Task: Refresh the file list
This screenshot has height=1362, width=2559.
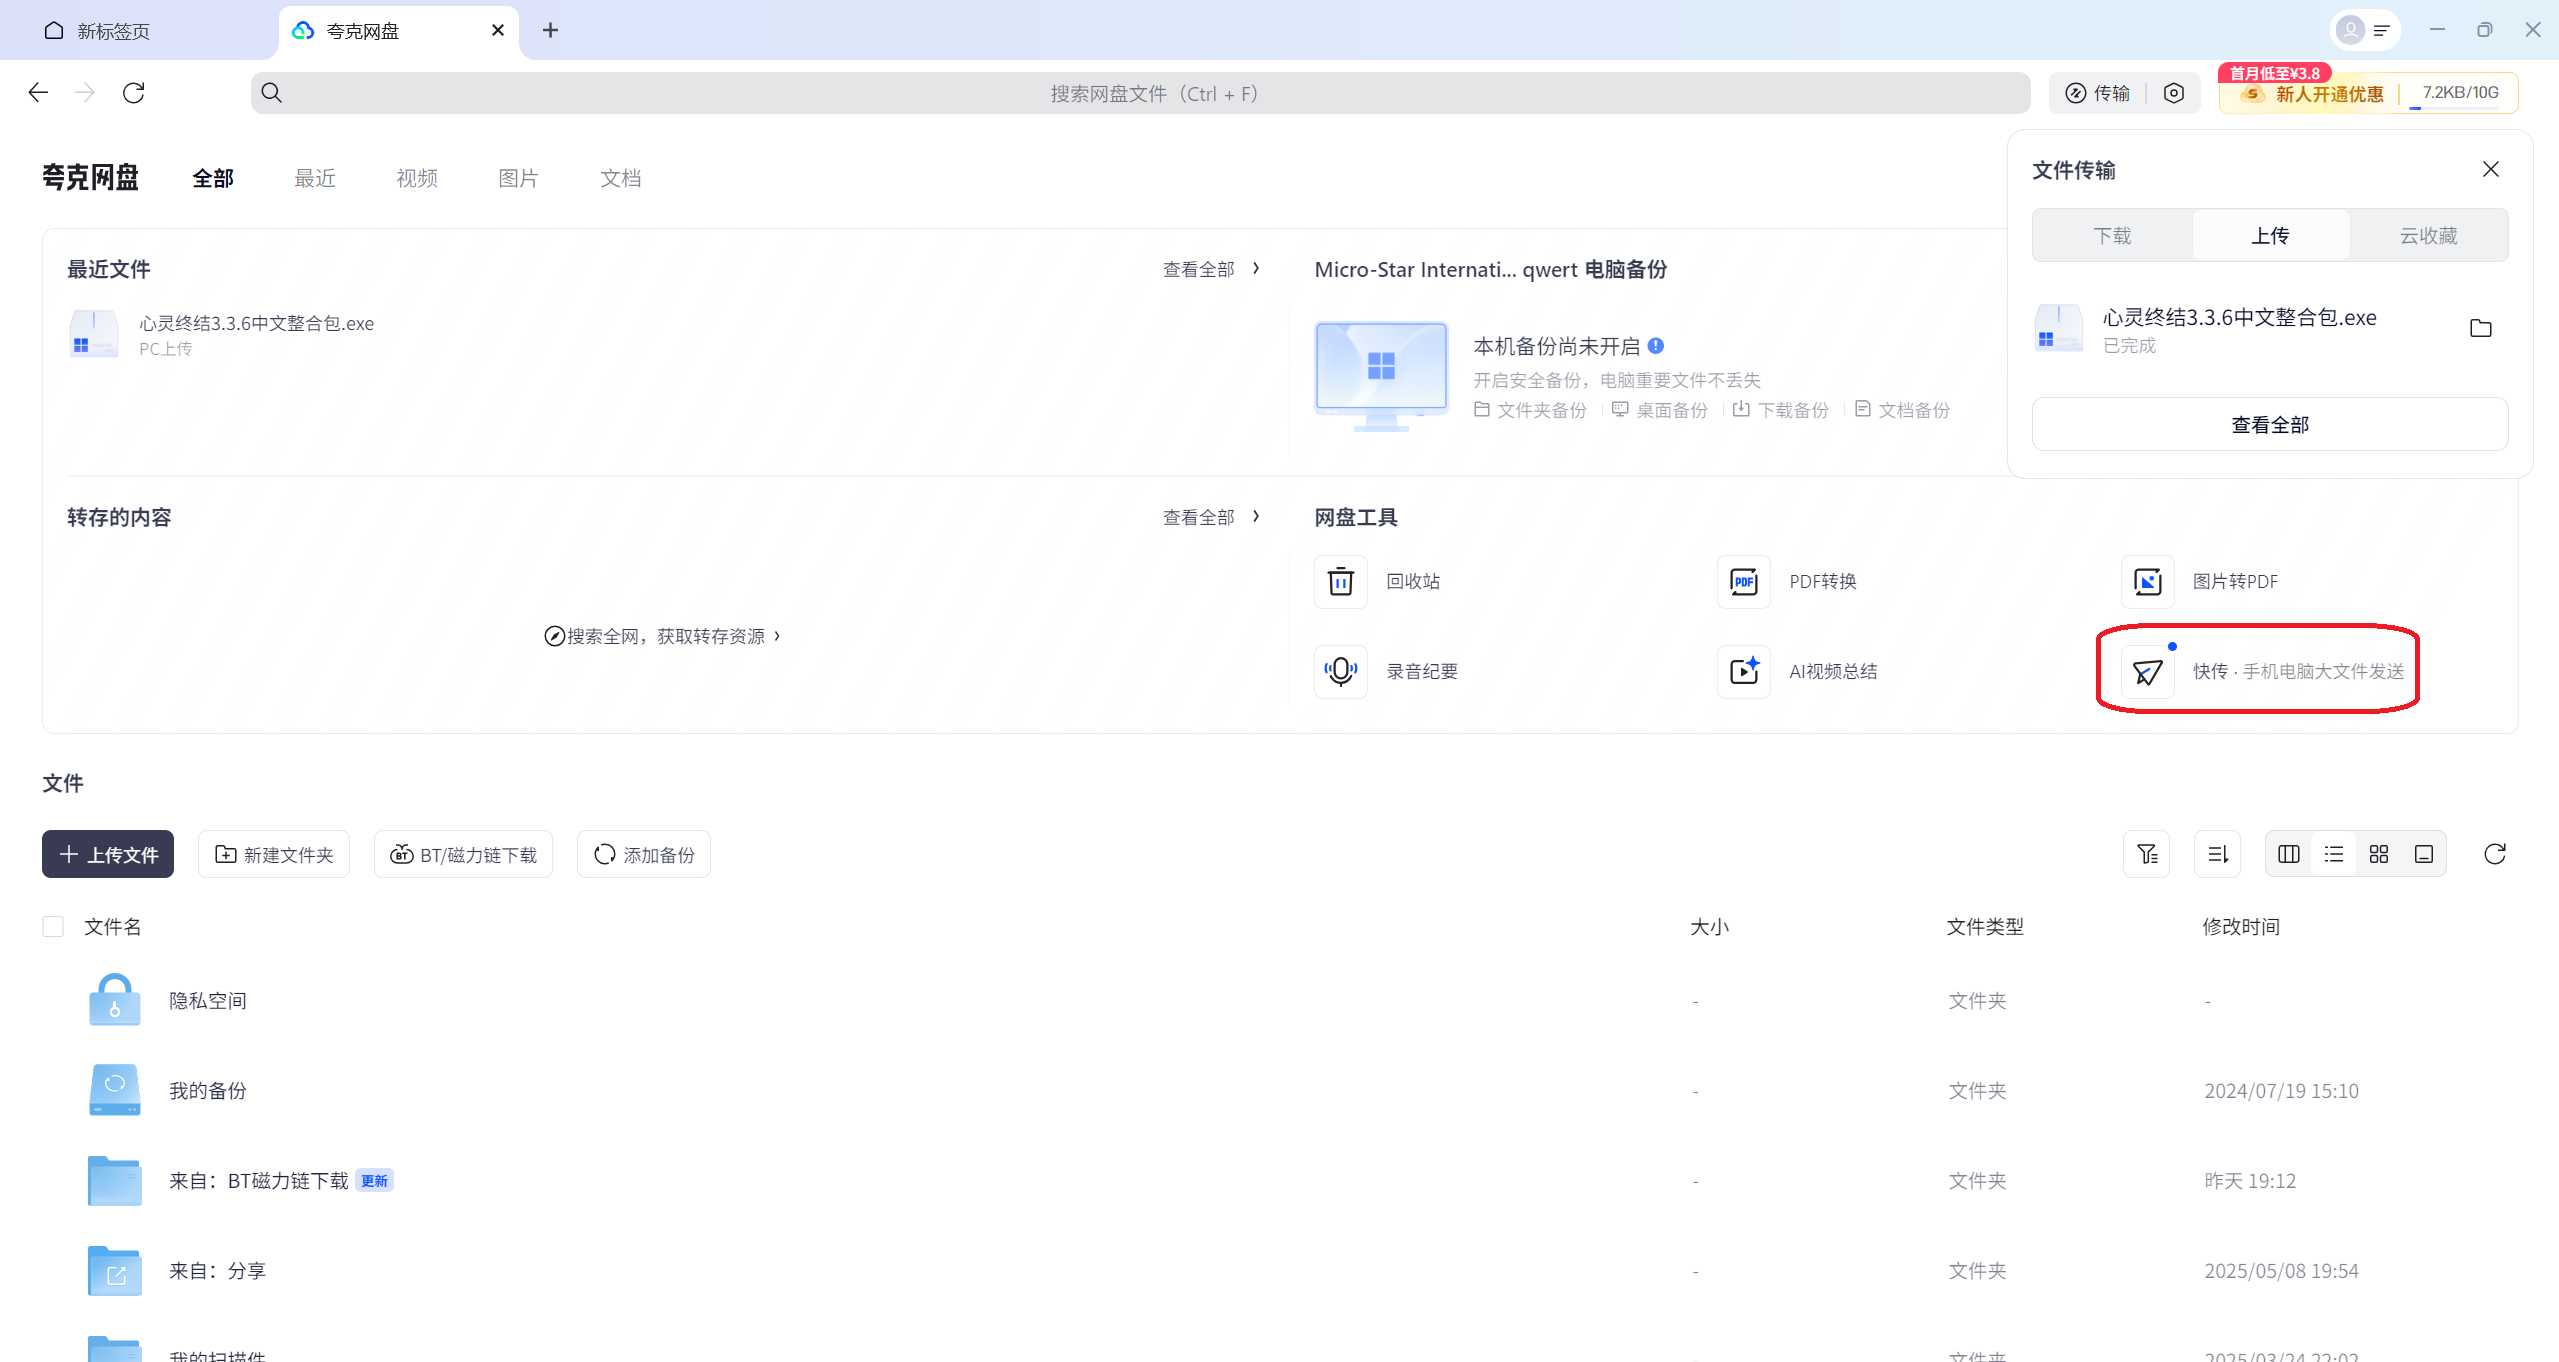Action: pyautogui.click(x=2494, y=855)
